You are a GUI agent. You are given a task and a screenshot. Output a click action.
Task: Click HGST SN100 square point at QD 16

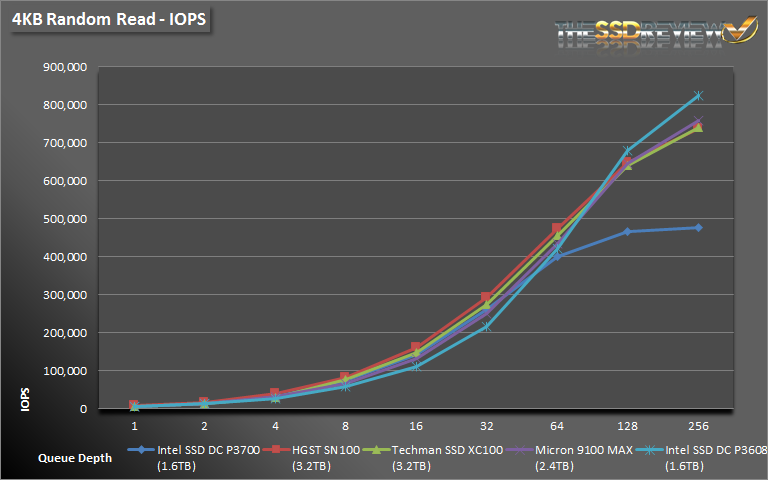pyautogui.click(x=416, y=347)
